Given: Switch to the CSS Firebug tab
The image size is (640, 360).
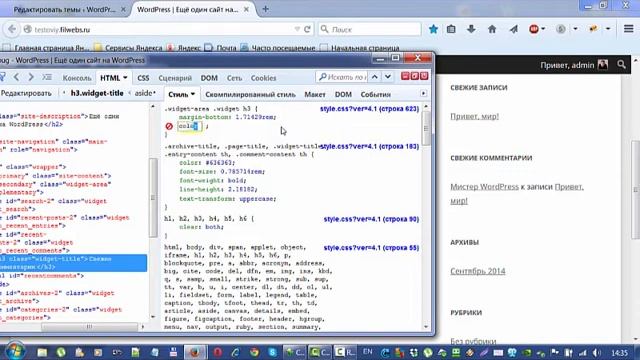Looking at the screenshot, I should coord(143,78).
